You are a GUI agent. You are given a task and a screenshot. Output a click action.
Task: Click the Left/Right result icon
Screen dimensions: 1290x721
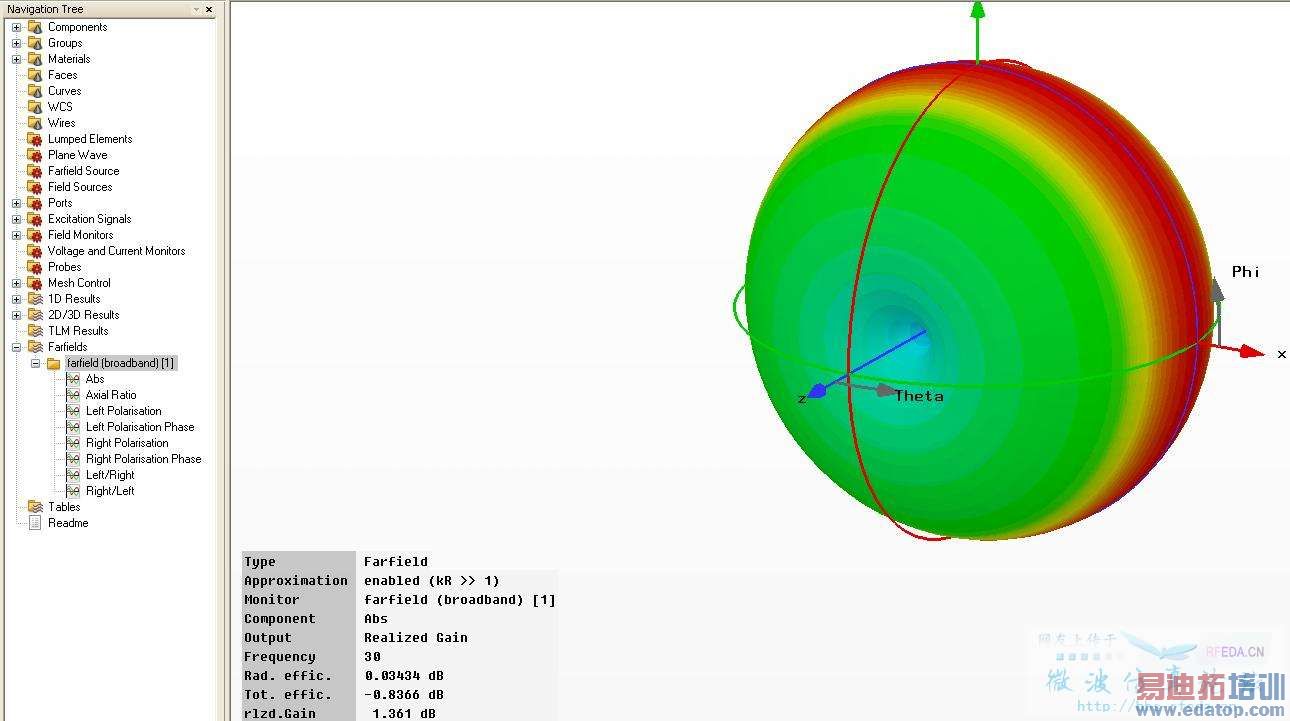[x=73, y=475]
